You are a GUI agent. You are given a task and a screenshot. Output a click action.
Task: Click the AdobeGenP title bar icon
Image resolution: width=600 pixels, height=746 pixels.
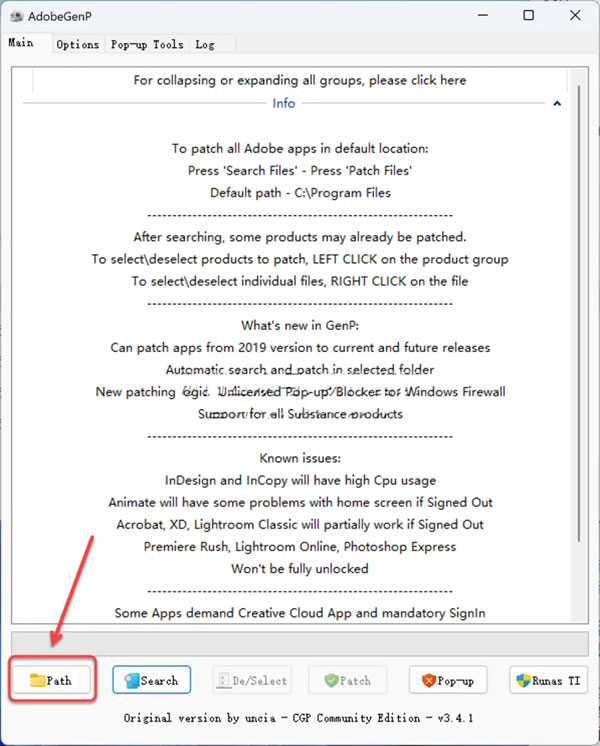click(x=16, y=16)
